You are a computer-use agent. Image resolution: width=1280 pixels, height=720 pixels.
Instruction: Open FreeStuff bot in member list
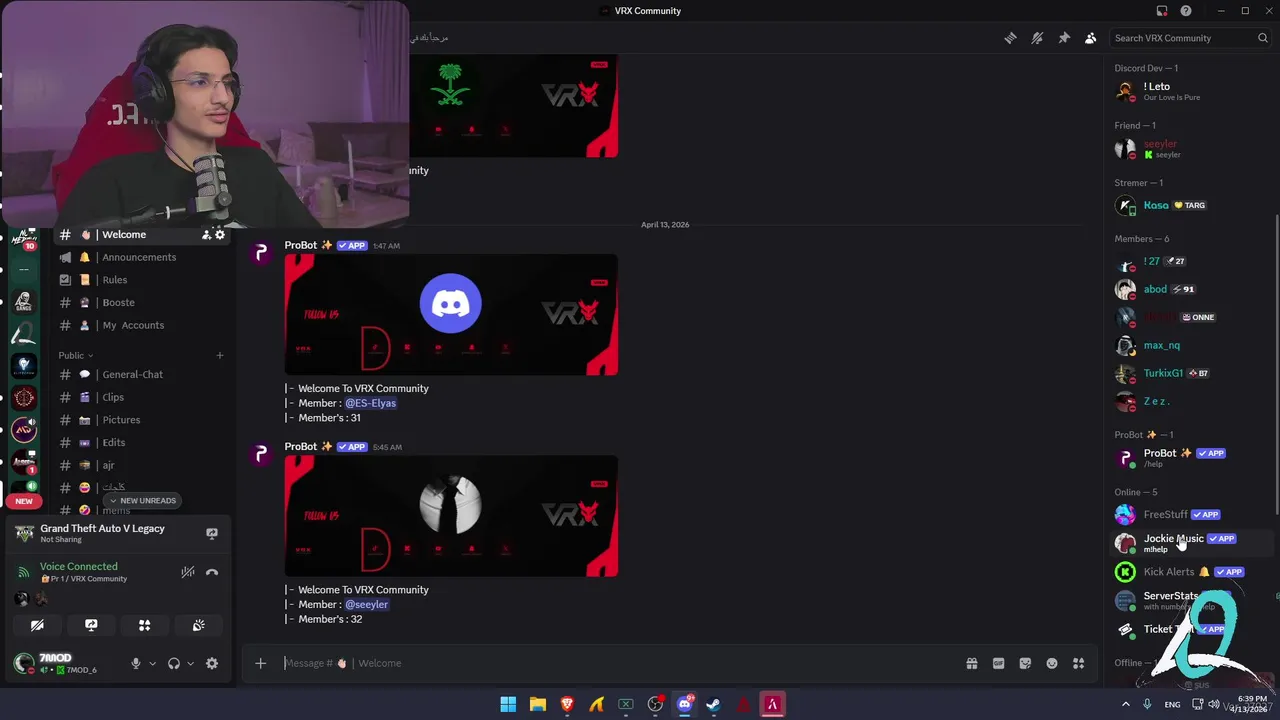(1190, 514)
